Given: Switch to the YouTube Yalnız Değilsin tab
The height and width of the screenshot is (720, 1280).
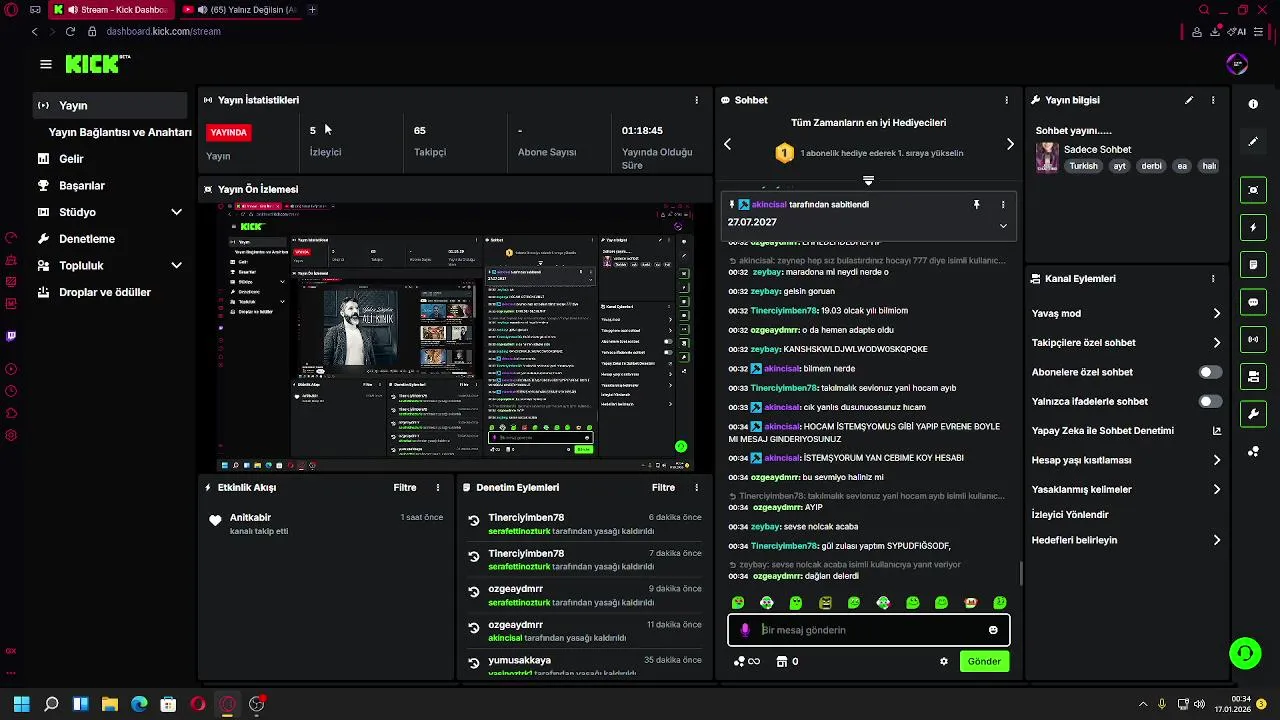Looking at the screenshot, I should [x=240, y=10].
